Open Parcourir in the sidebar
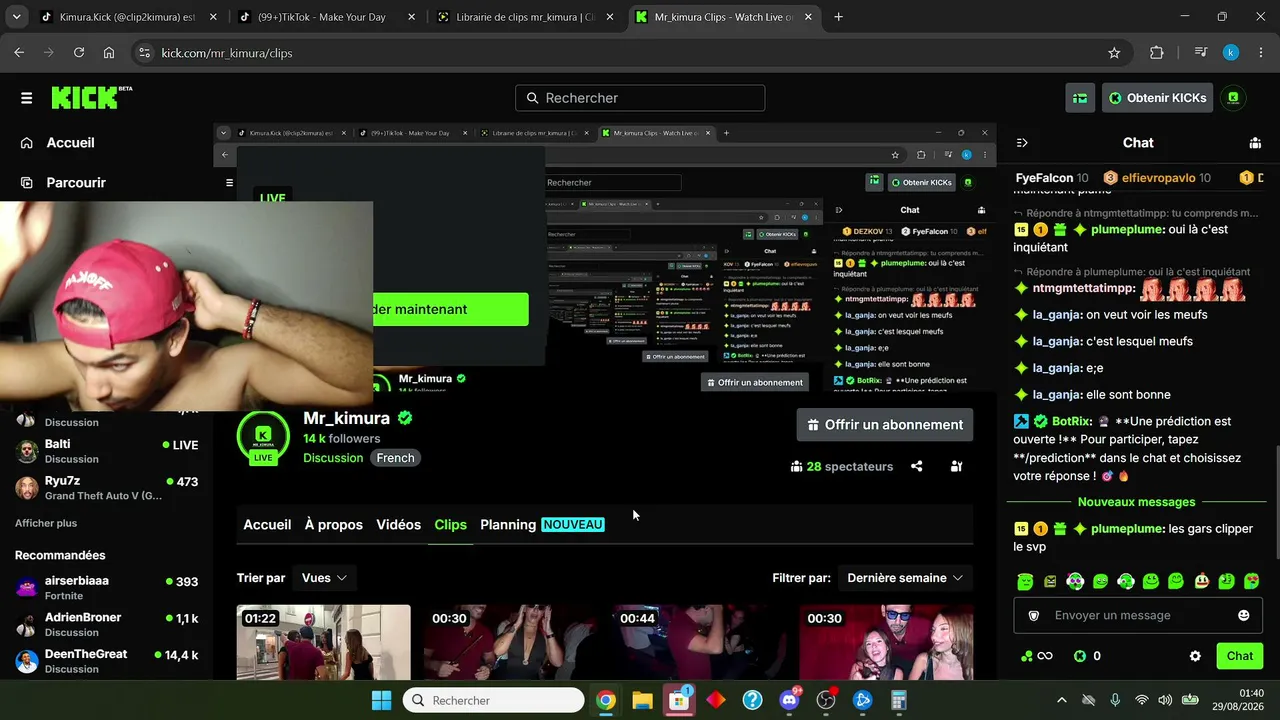1280x720 pixels. [76, 183]
